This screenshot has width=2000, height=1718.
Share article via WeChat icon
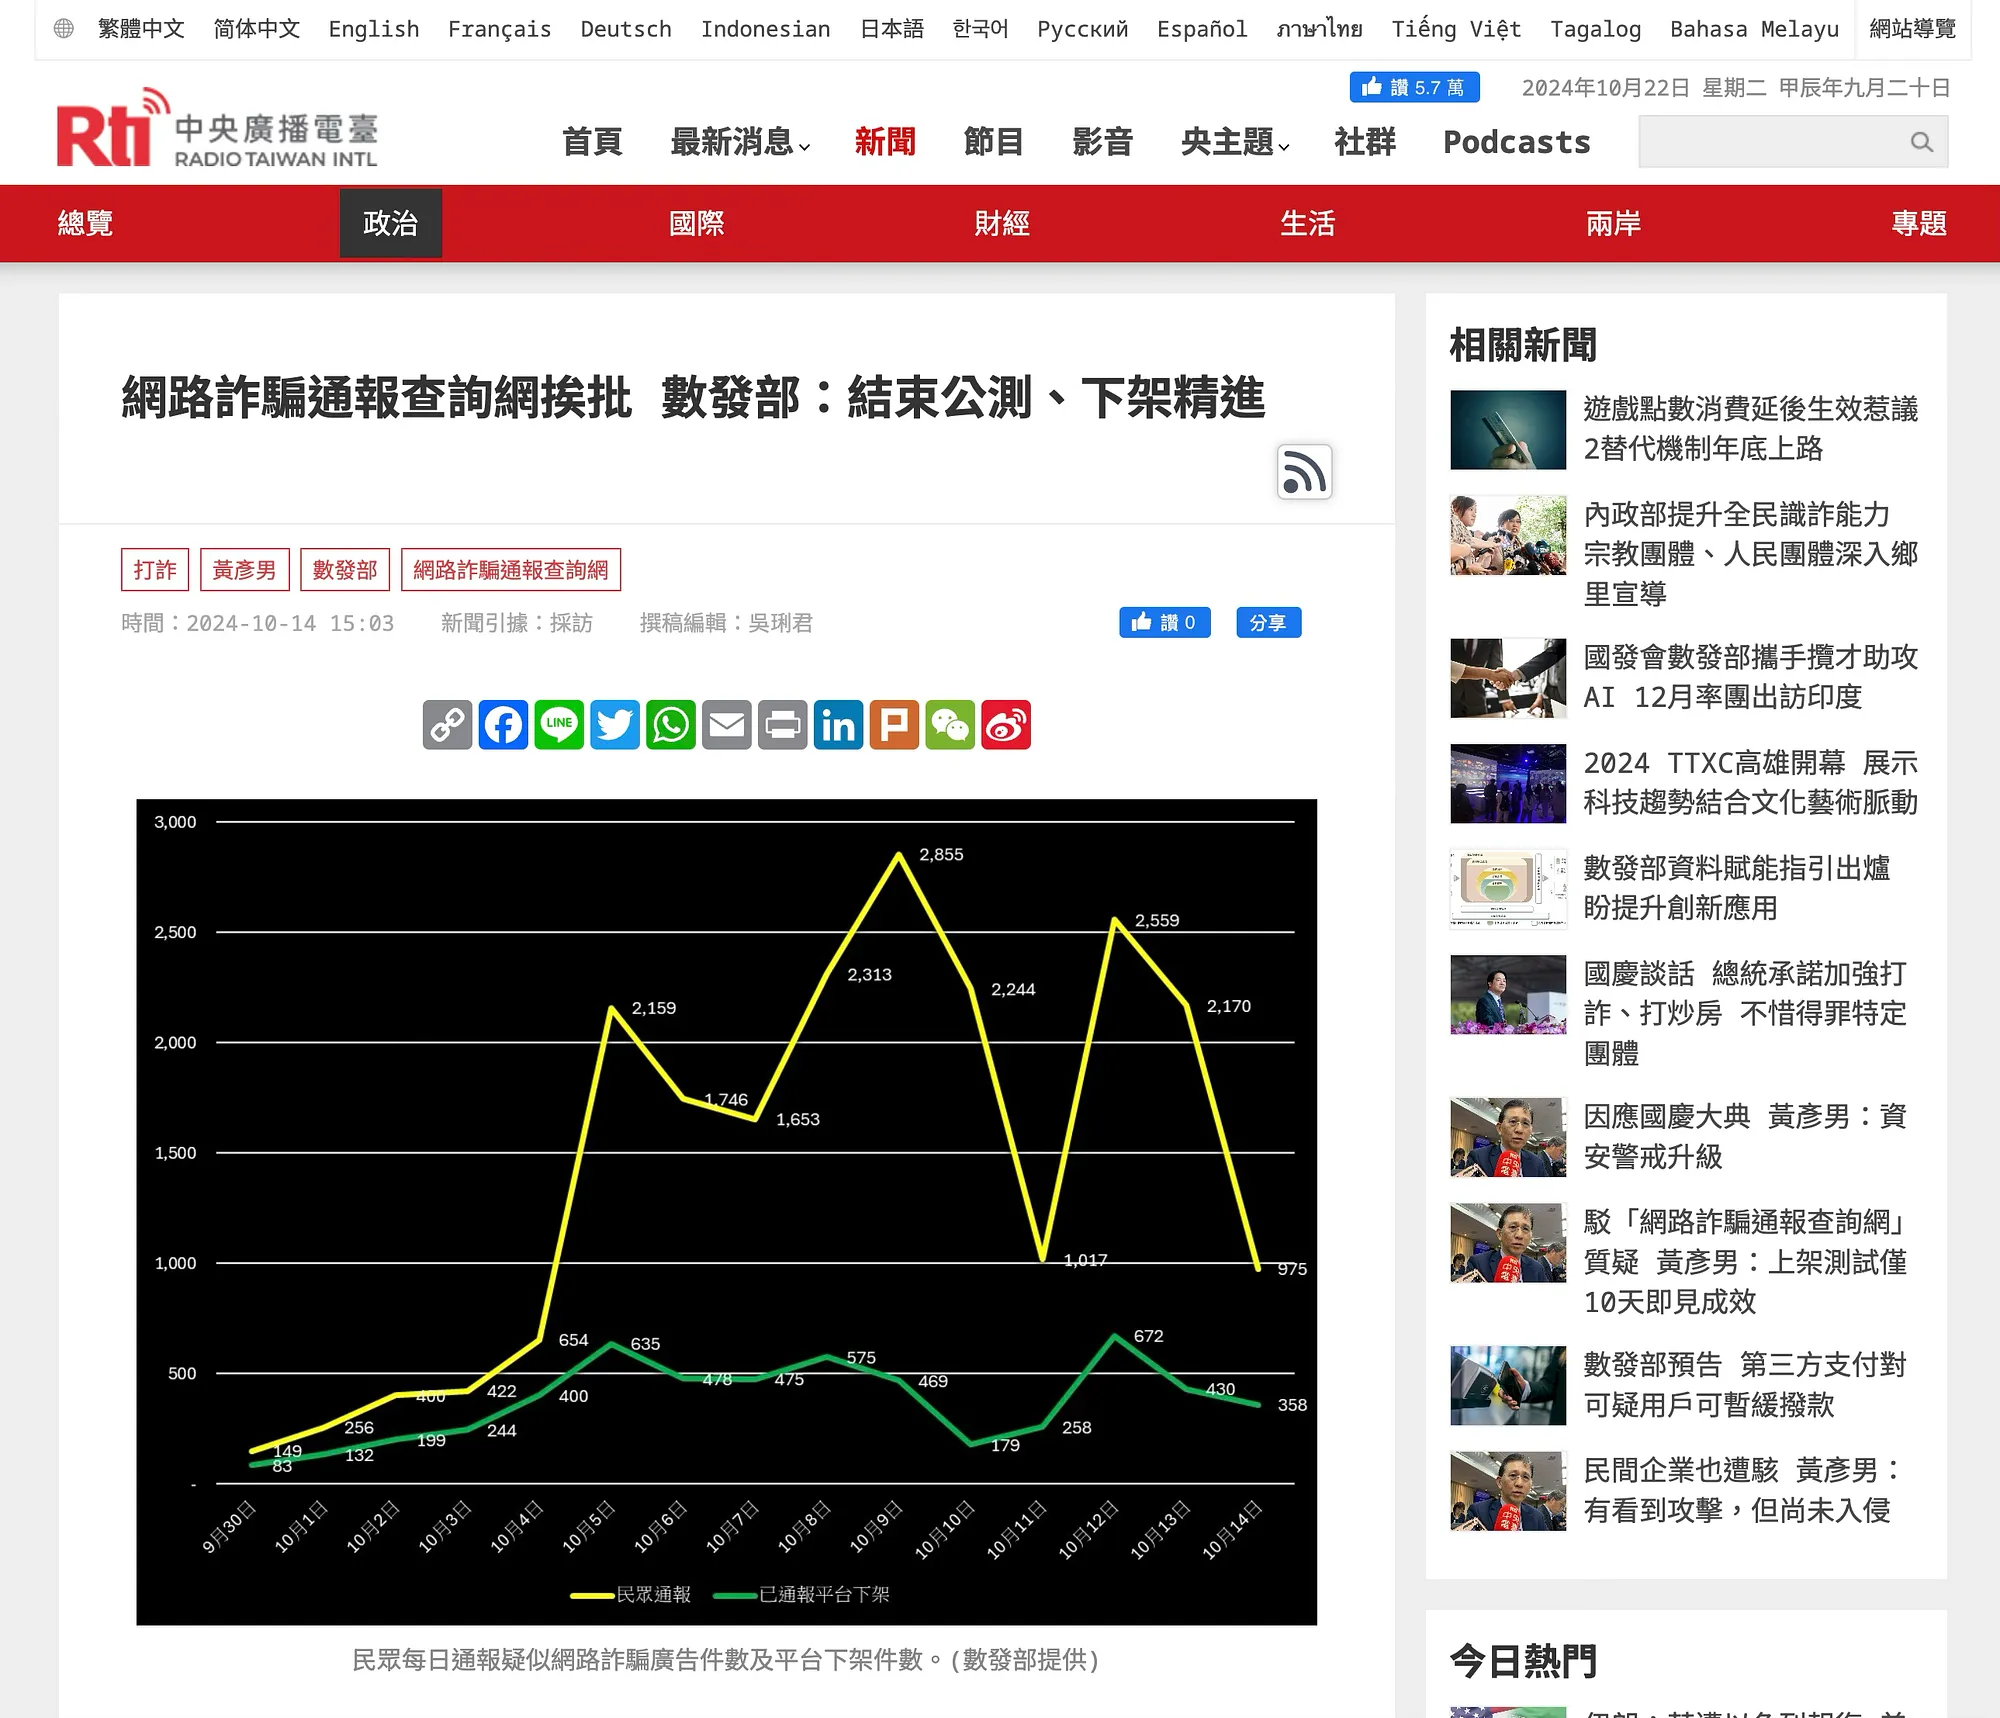(950, 725)
